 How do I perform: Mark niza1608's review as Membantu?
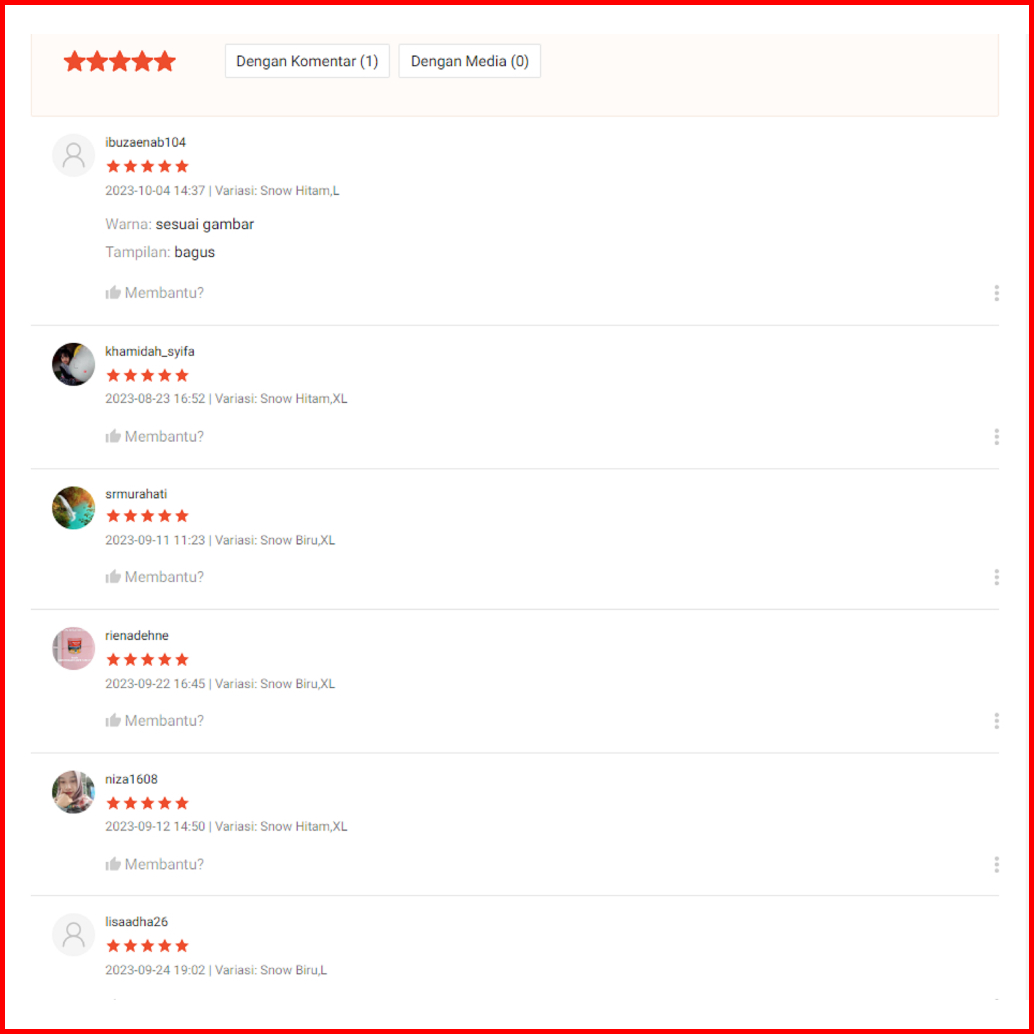[x=155, y=864]
